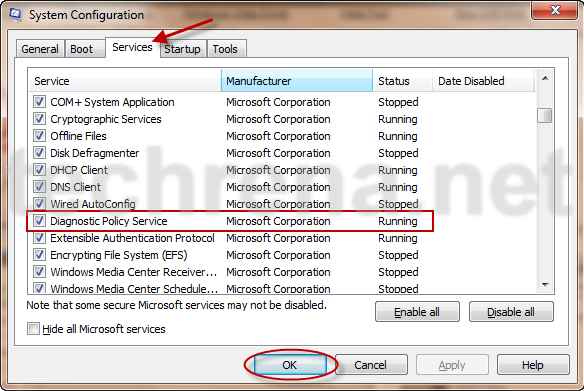Viewport: 584px width, 391px height.
Task: Toggle the Offline Files checkbox
Action: (x=39, y=136)
